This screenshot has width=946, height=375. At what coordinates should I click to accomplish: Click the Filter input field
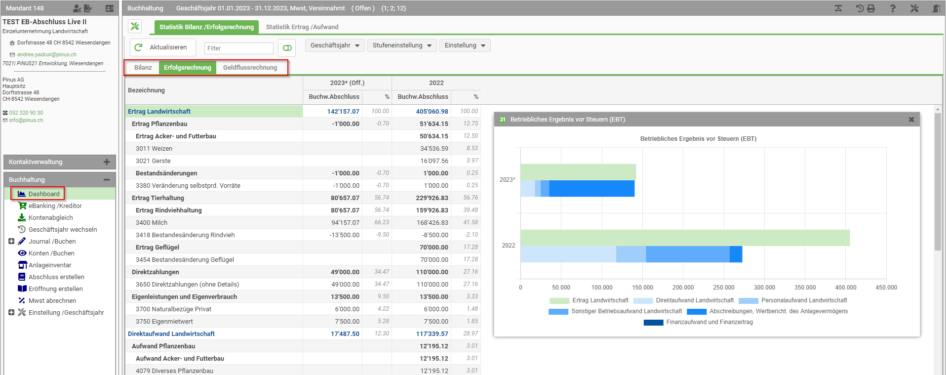click(239, 48)
